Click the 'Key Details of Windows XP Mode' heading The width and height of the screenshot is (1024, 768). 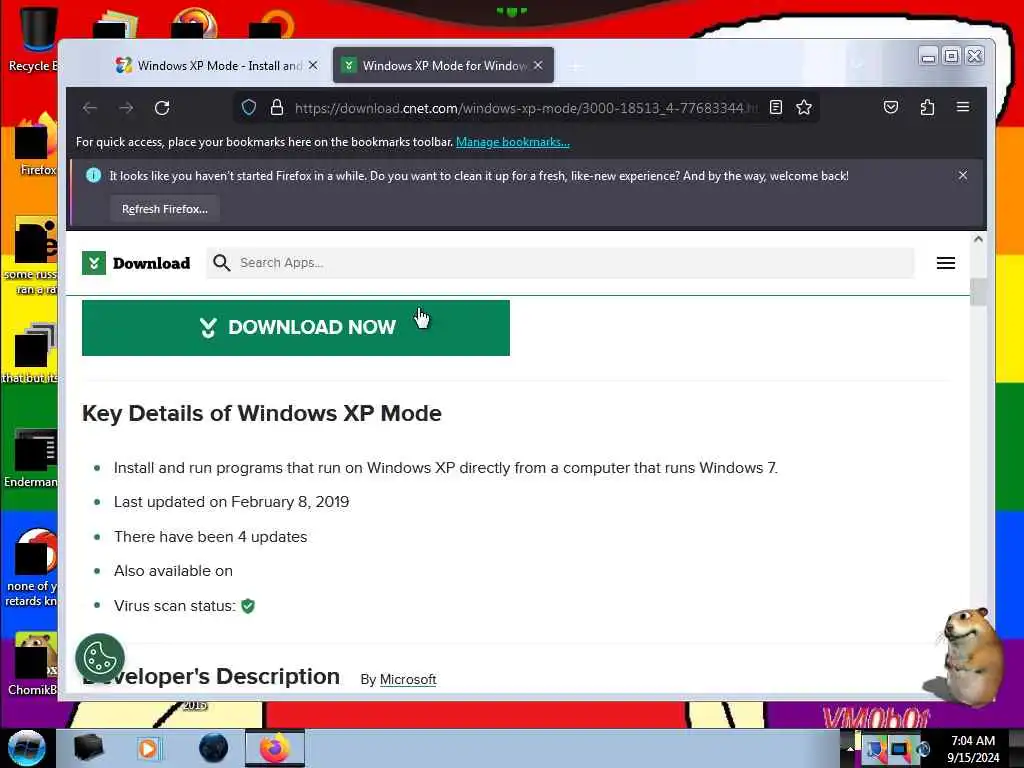point(262,413)
